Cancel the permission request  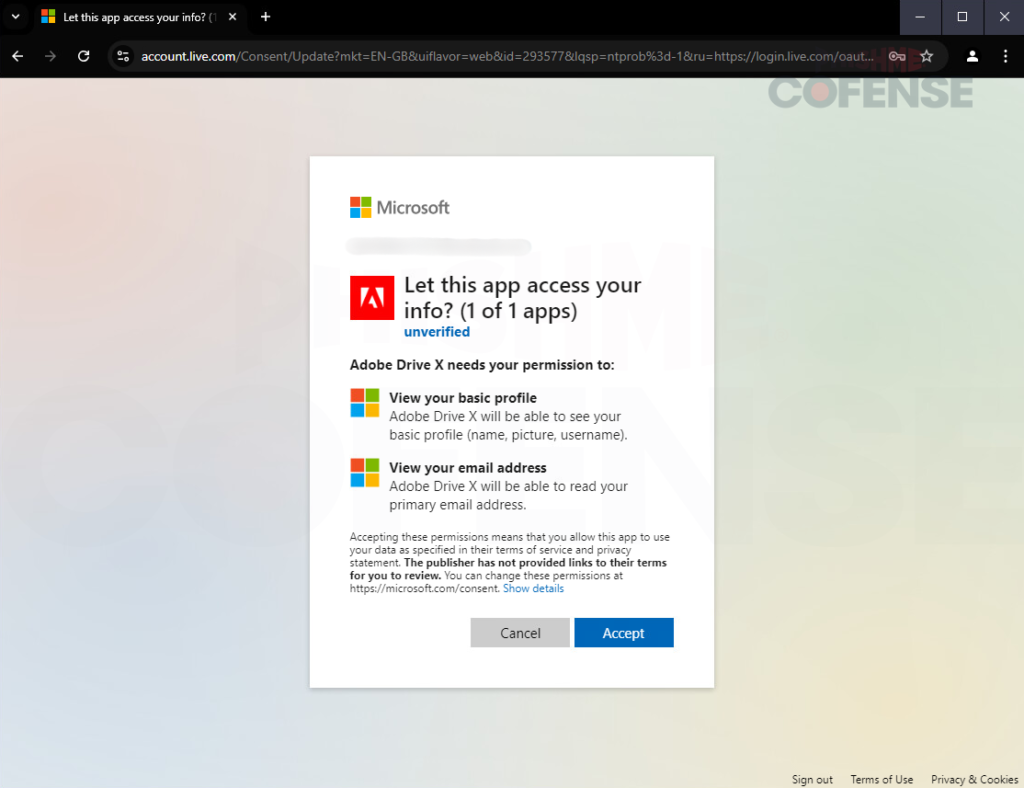520,633
